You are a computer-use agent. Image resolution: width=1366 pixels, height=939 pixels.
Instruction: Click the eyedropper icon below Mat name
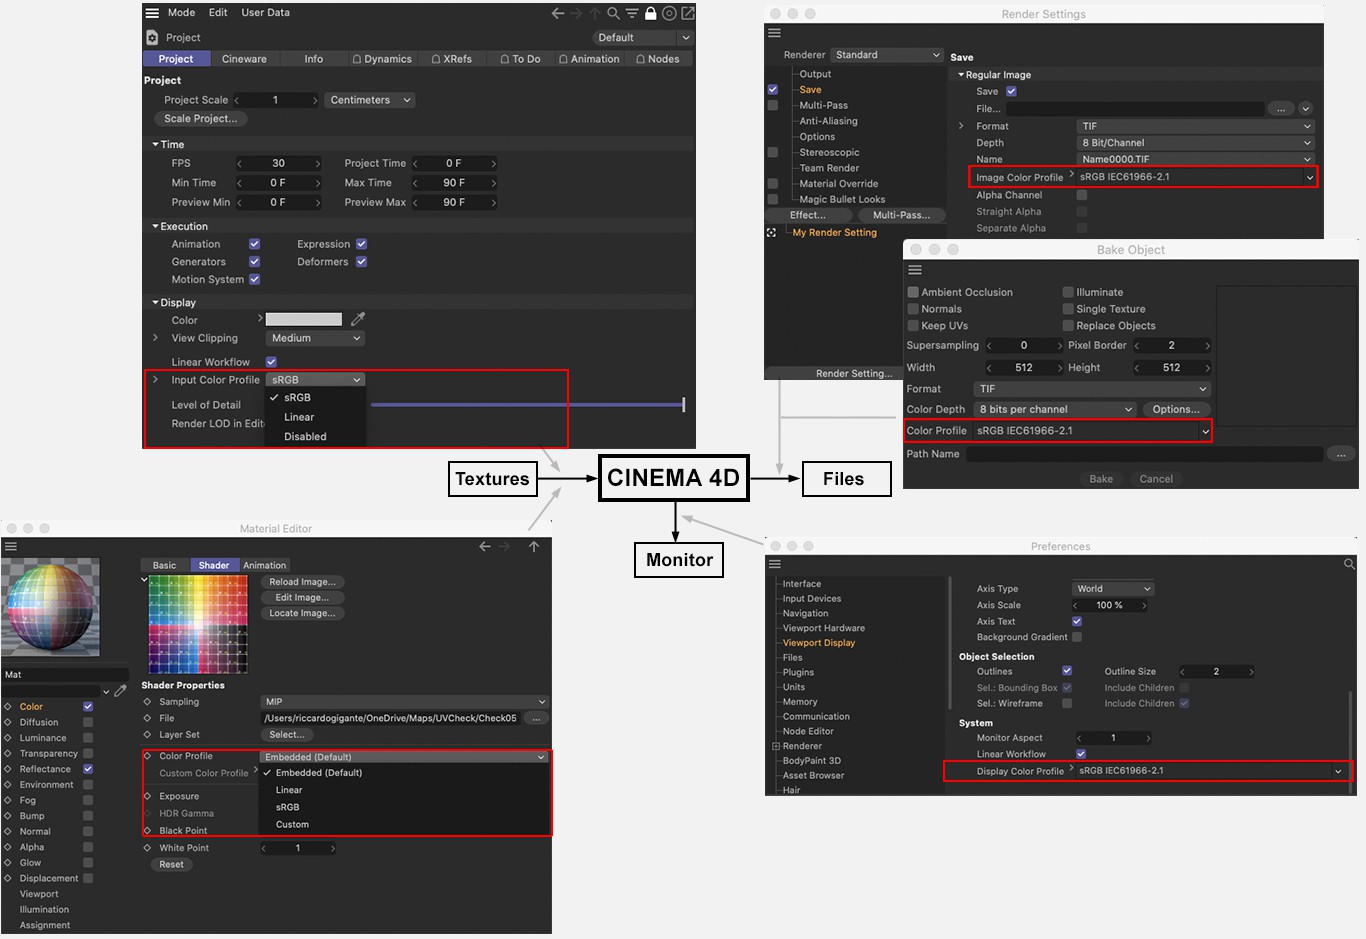click(120, 690)
